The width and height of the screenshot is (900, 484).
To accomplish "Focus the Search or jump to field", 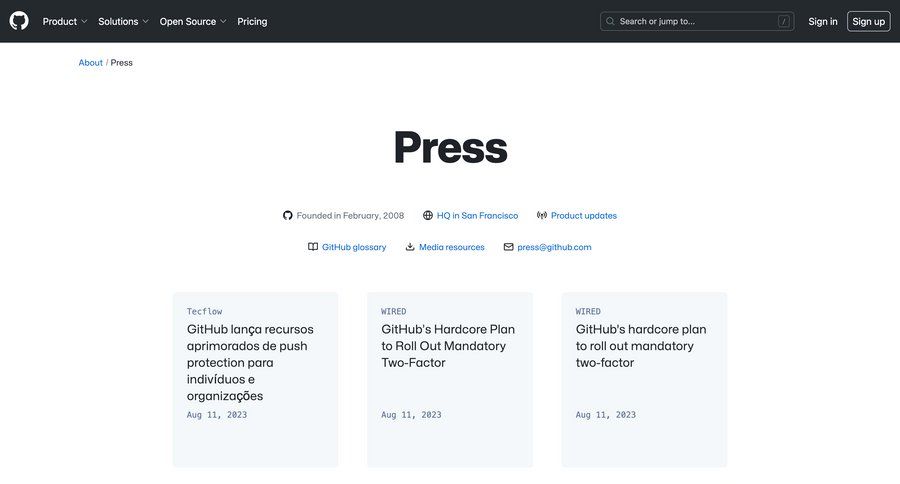I will (697, 21).
